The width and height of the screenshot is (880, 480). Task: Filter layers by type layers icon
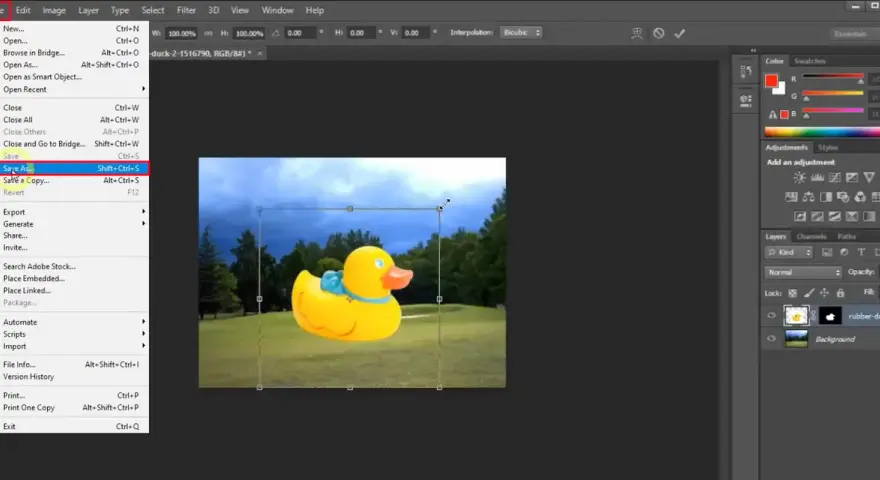pos(861,253)
